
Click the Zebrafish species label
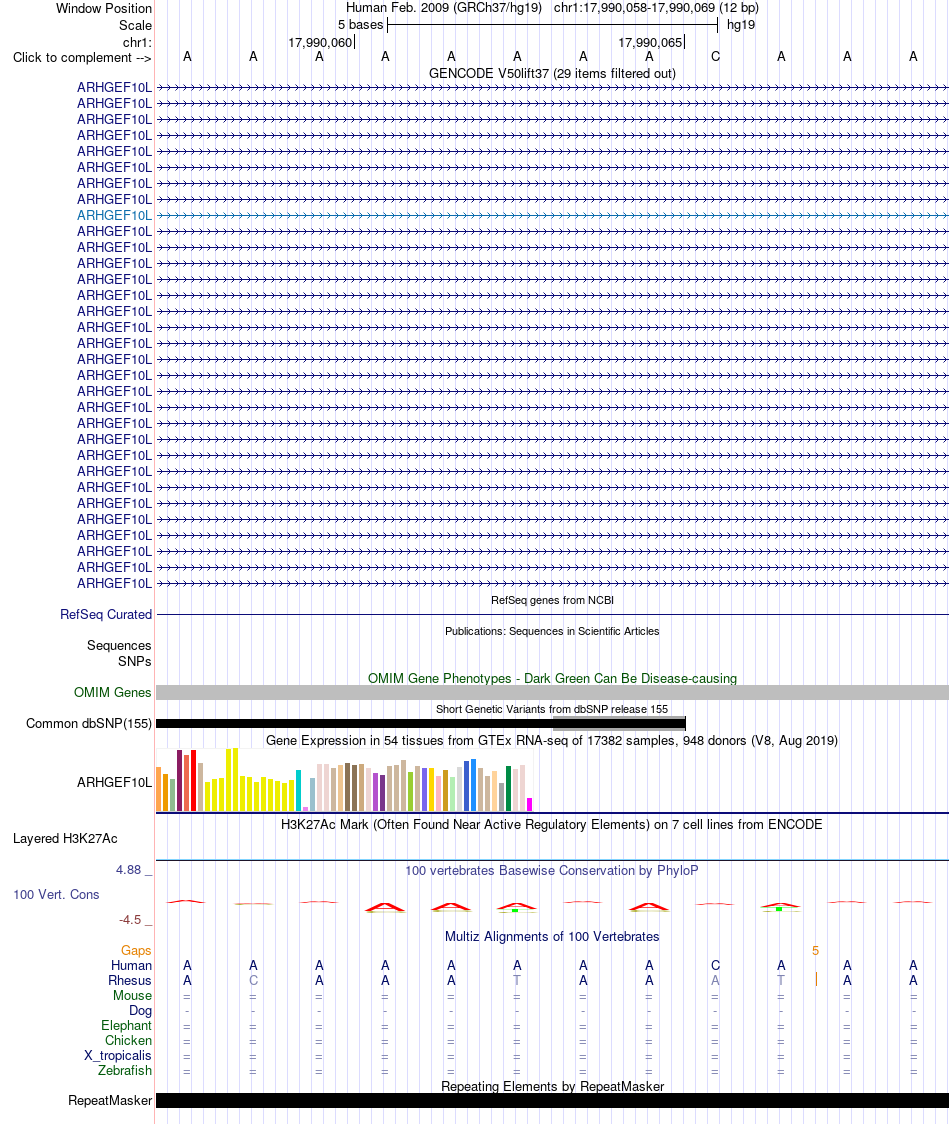tap(125, 1070)
